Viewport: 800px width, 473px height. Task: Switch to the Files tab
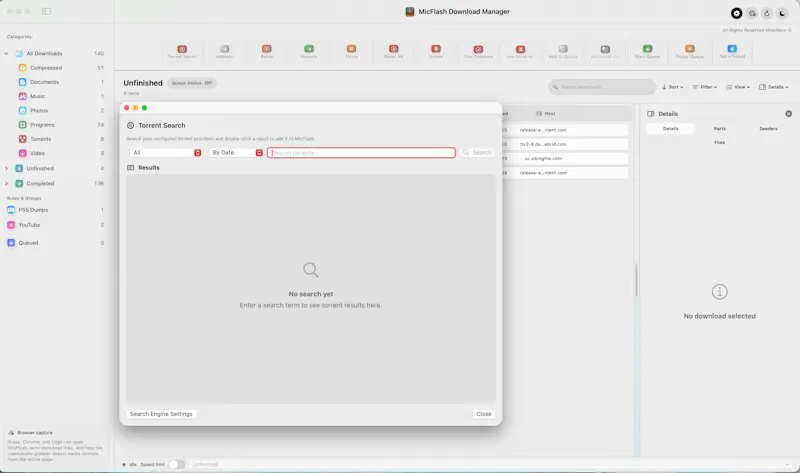719,142
